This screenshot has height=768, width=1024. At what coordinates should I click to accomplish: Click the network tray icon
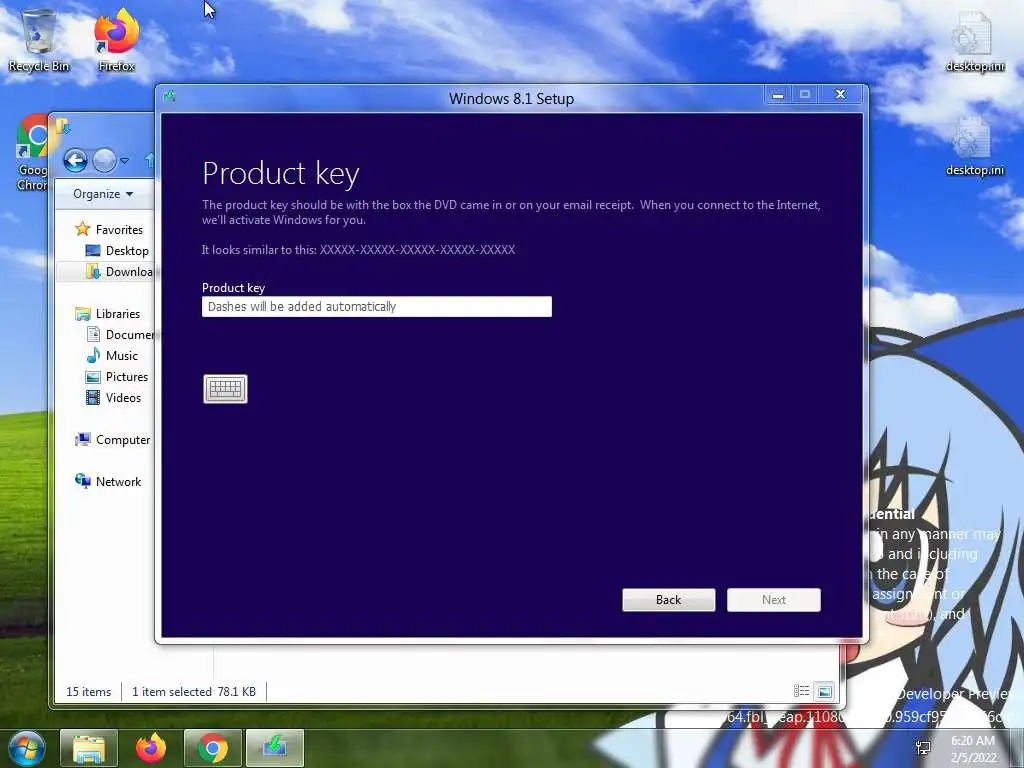tap(923, 748)
